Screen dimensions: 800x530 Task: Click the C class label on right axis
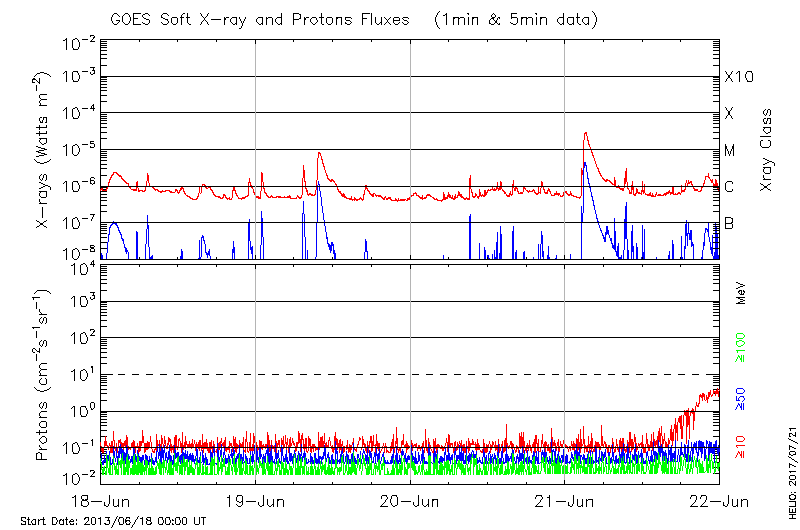click(x=729, y=187)
